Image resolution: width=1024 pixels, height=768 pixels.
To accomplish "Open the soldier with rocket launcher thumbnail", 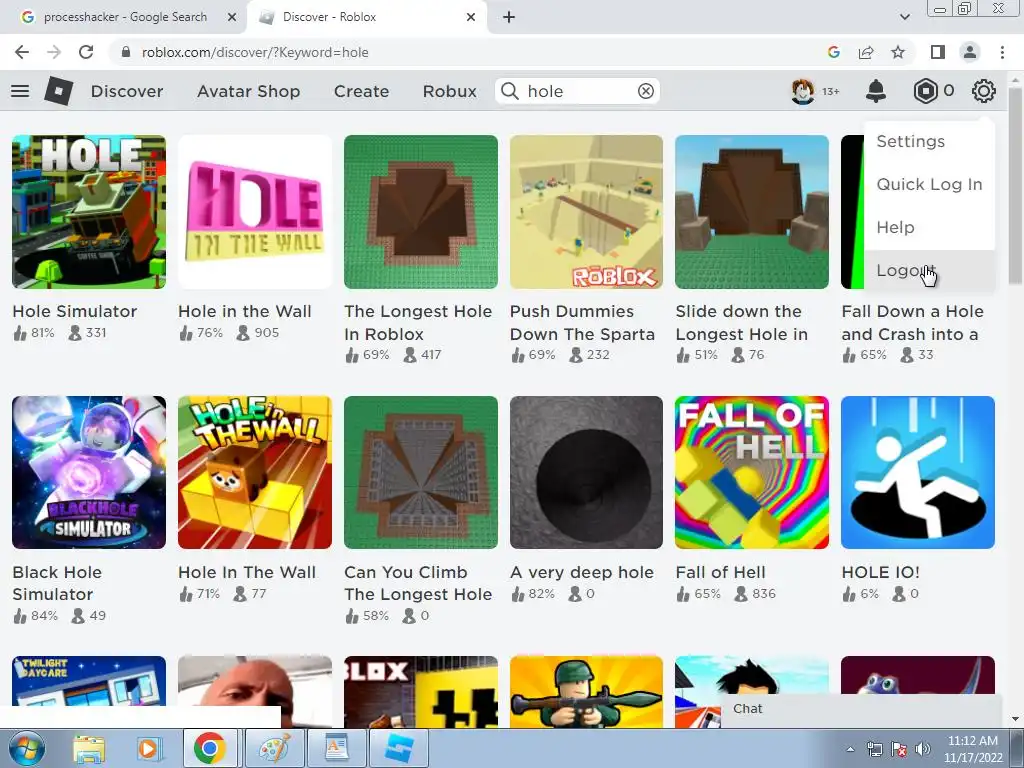I will pos(586,692).
